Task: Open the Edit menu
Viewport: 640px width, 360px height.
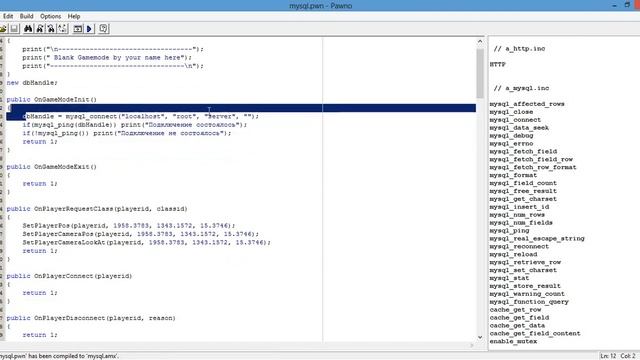Action: coord(8,16)
